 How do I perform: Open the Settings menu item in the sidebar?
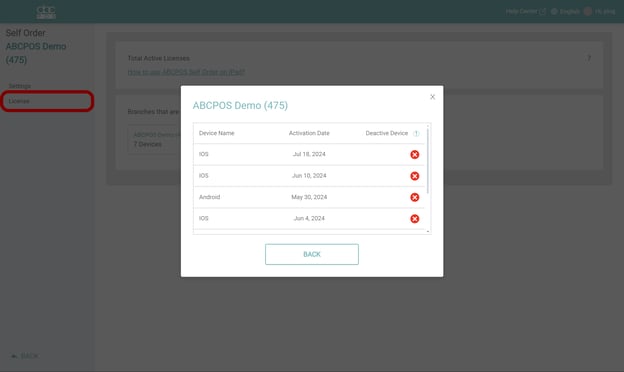[x=20, y=86]
